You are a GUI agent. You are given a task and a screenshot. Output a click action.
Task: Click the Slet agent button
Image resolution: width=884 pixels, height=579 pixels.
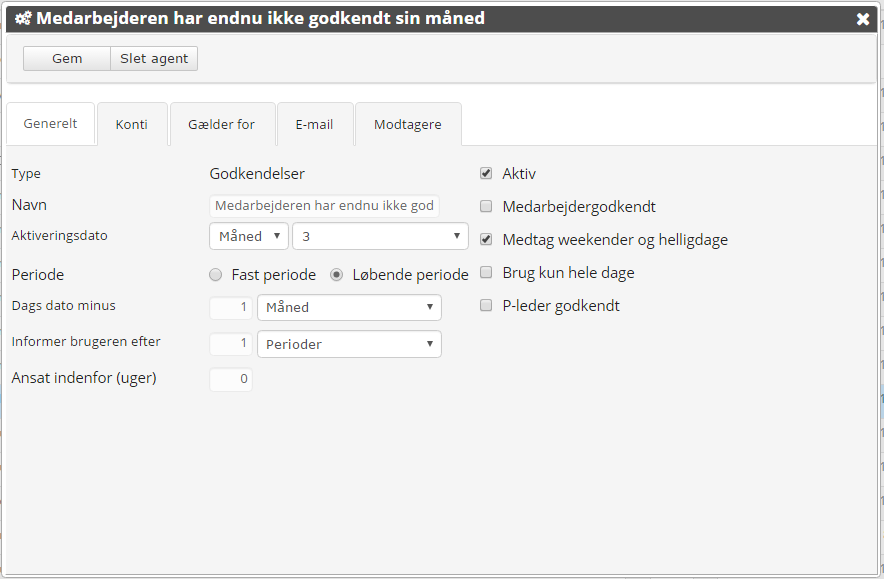[x=153, y=58]
